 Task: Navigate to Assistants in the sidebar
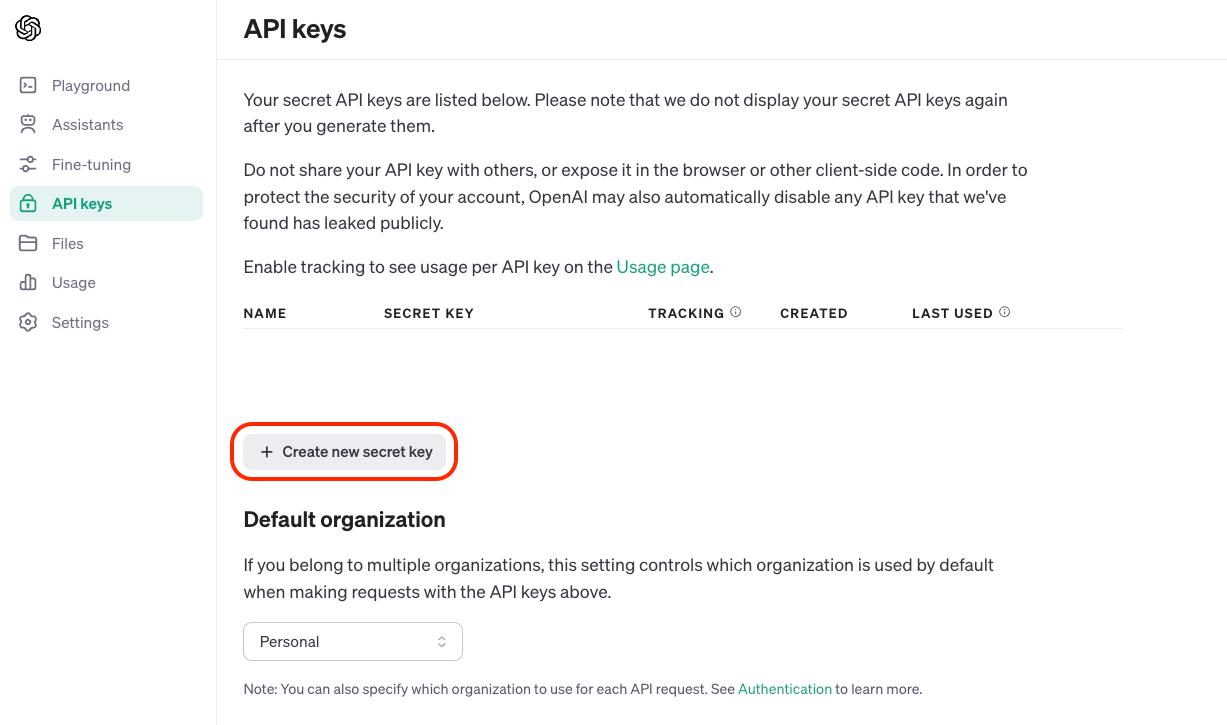87,124
